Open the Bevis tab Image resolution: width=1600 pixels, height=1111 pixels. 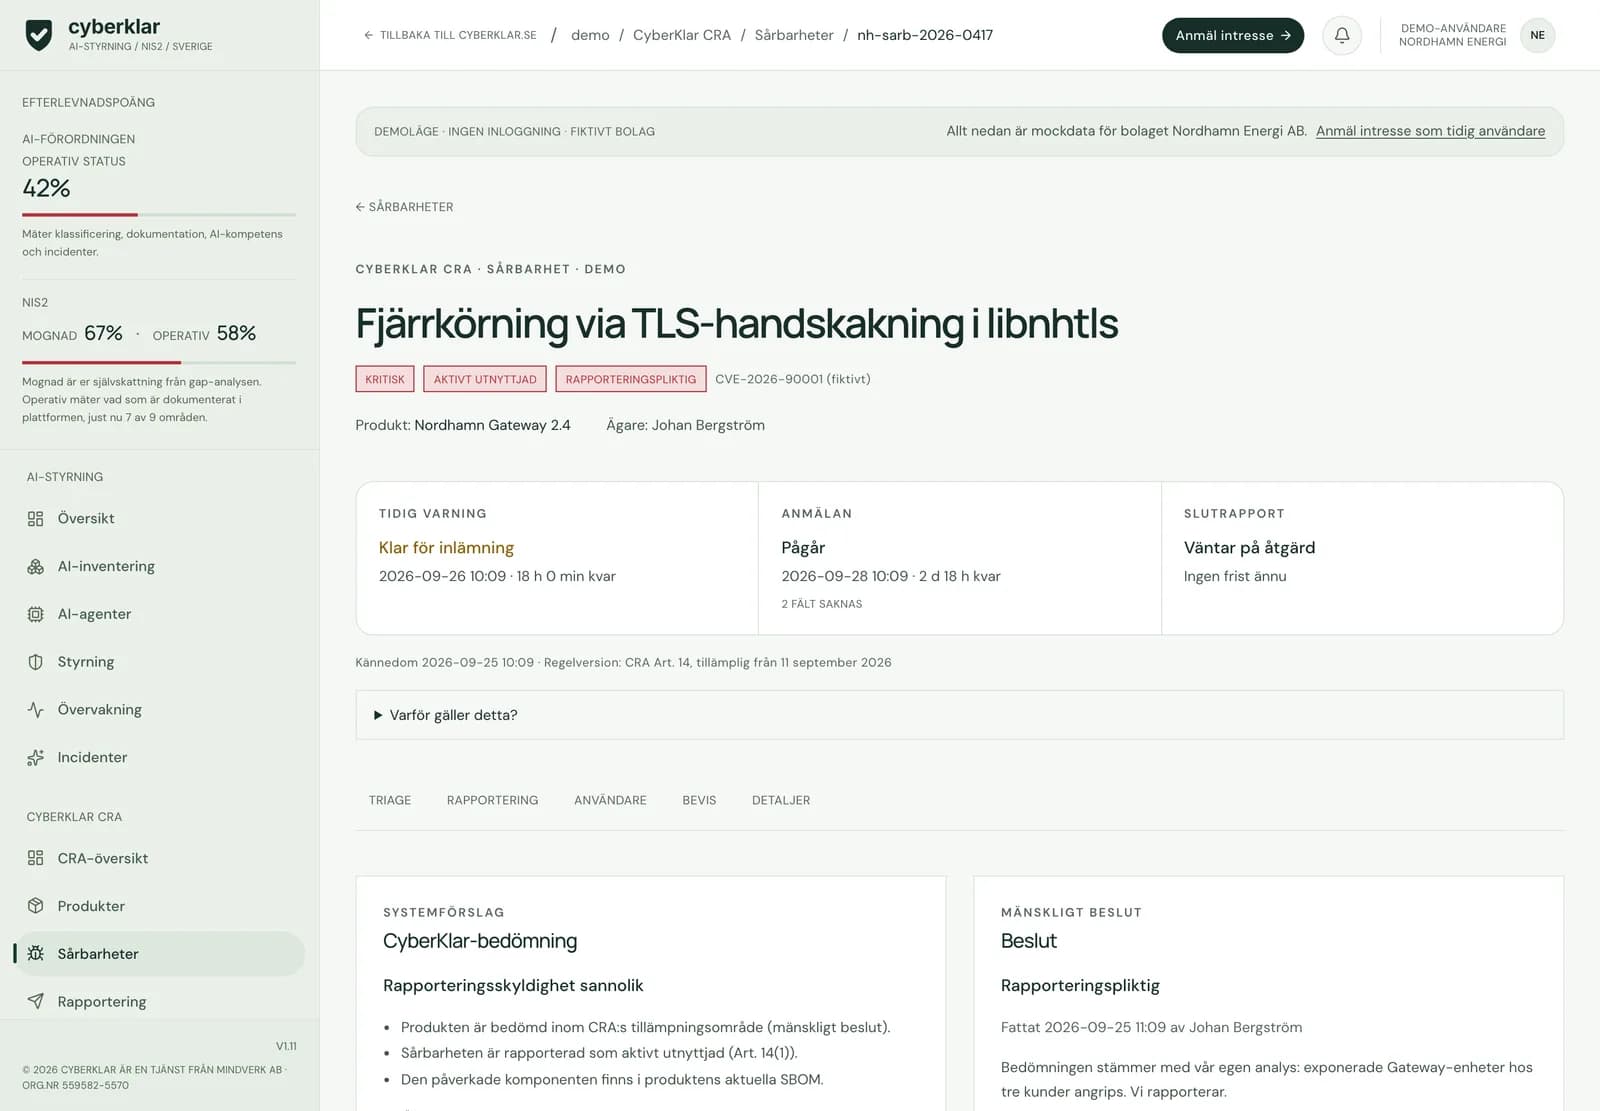tap(699, 800)
